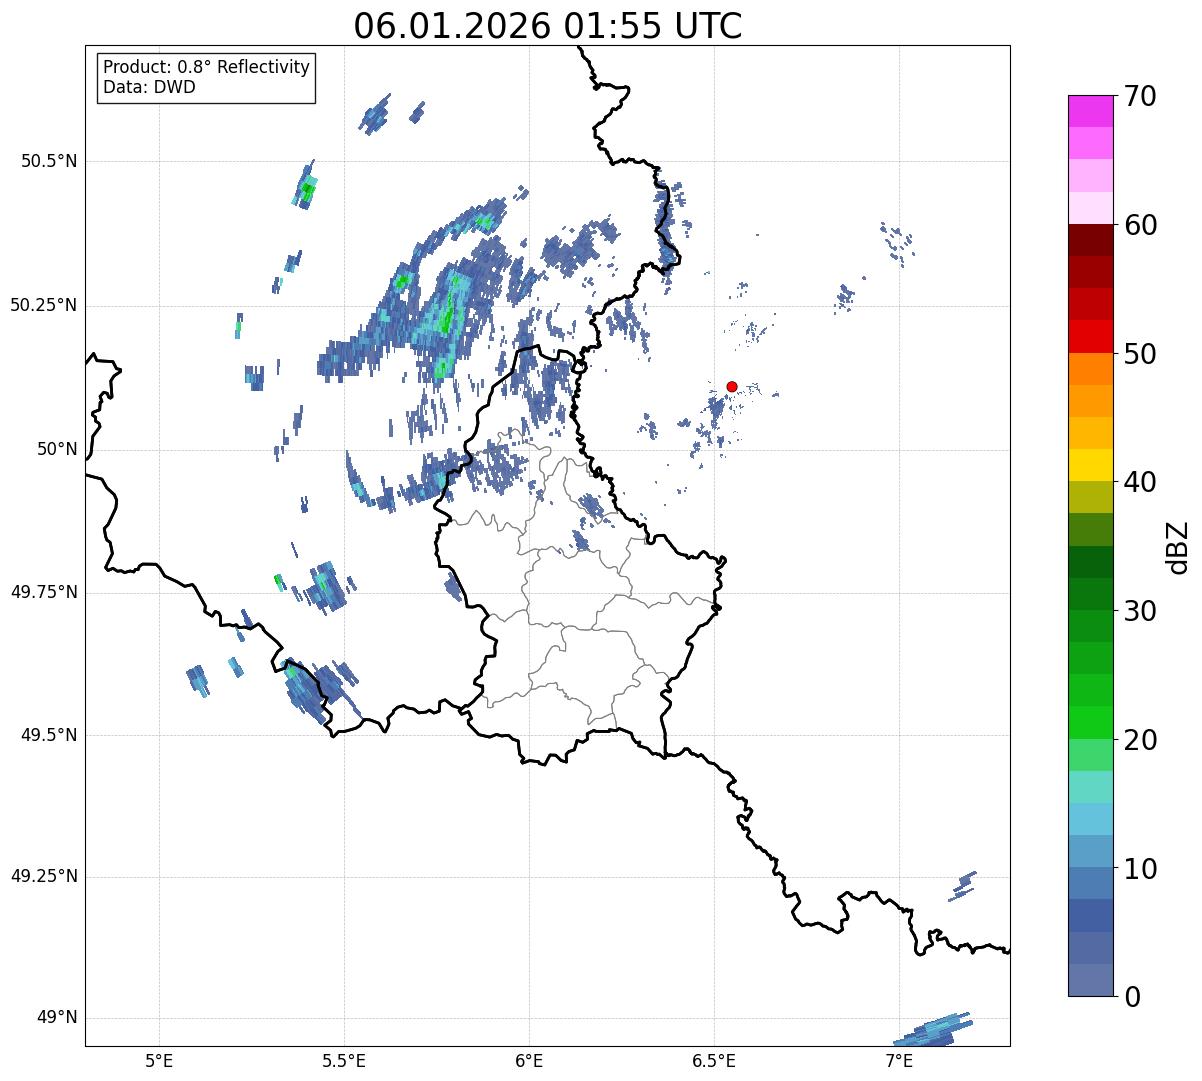Click the title '06.01.2026 01:55 UTC'
The width and height of the screenshot is (1202, 1081).
click(548, 26)
